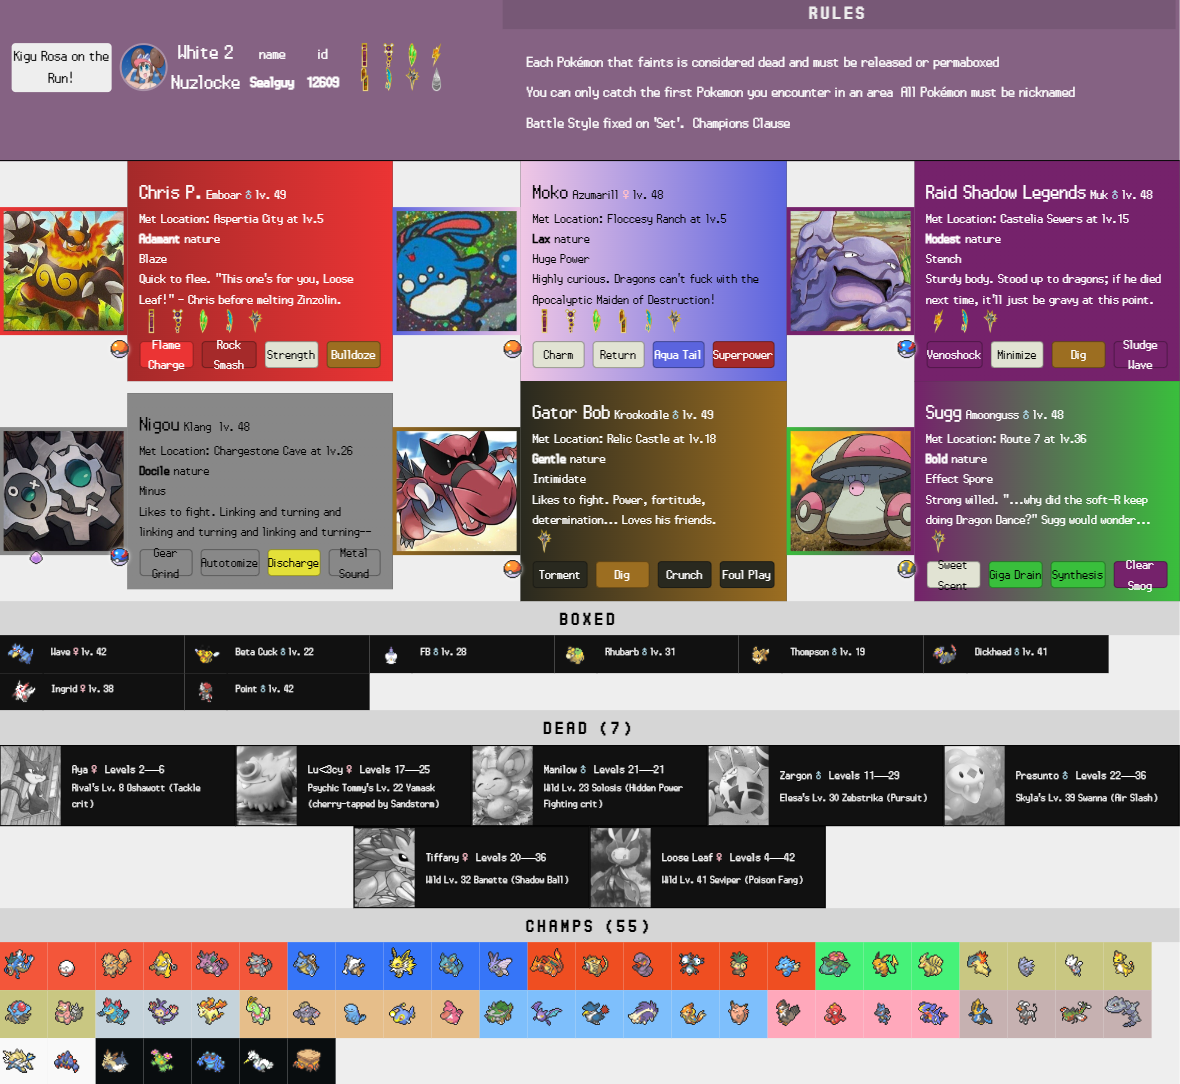
Task: Click the boxed Wave sprite icon
Action: click(x=20, y=653)
